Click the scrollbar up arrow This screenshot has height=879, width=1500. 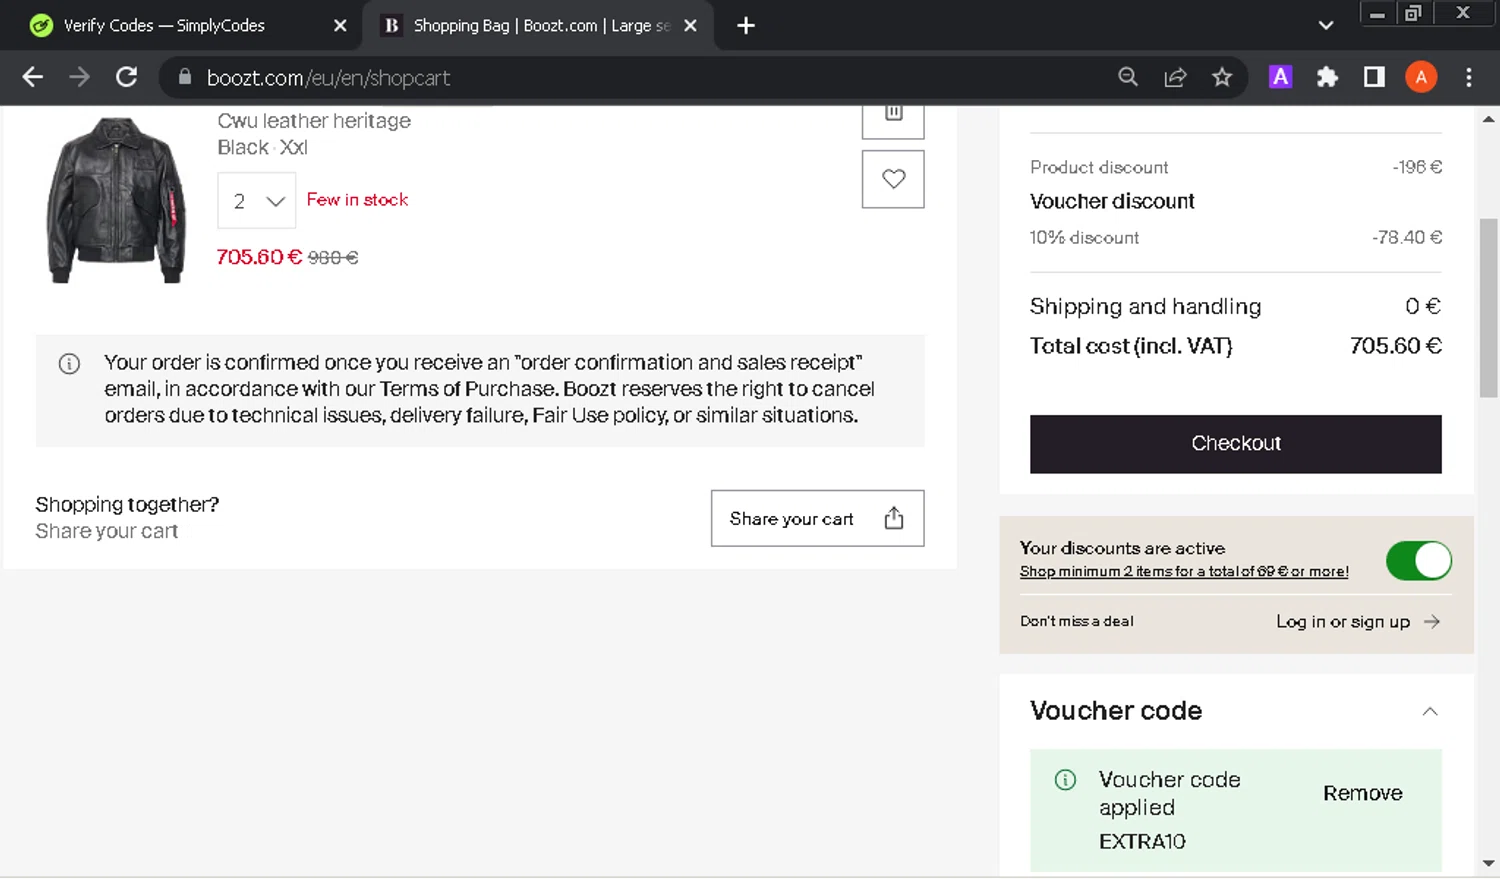point(1488,119)
